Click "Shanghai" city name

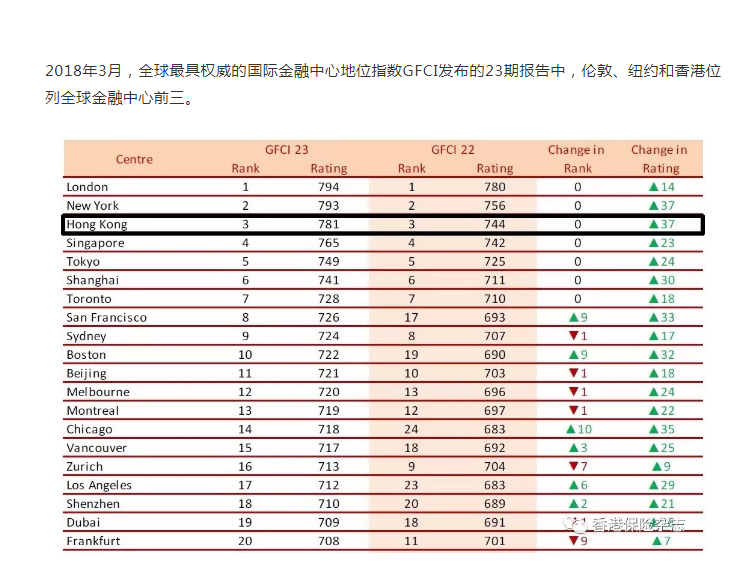93,280
